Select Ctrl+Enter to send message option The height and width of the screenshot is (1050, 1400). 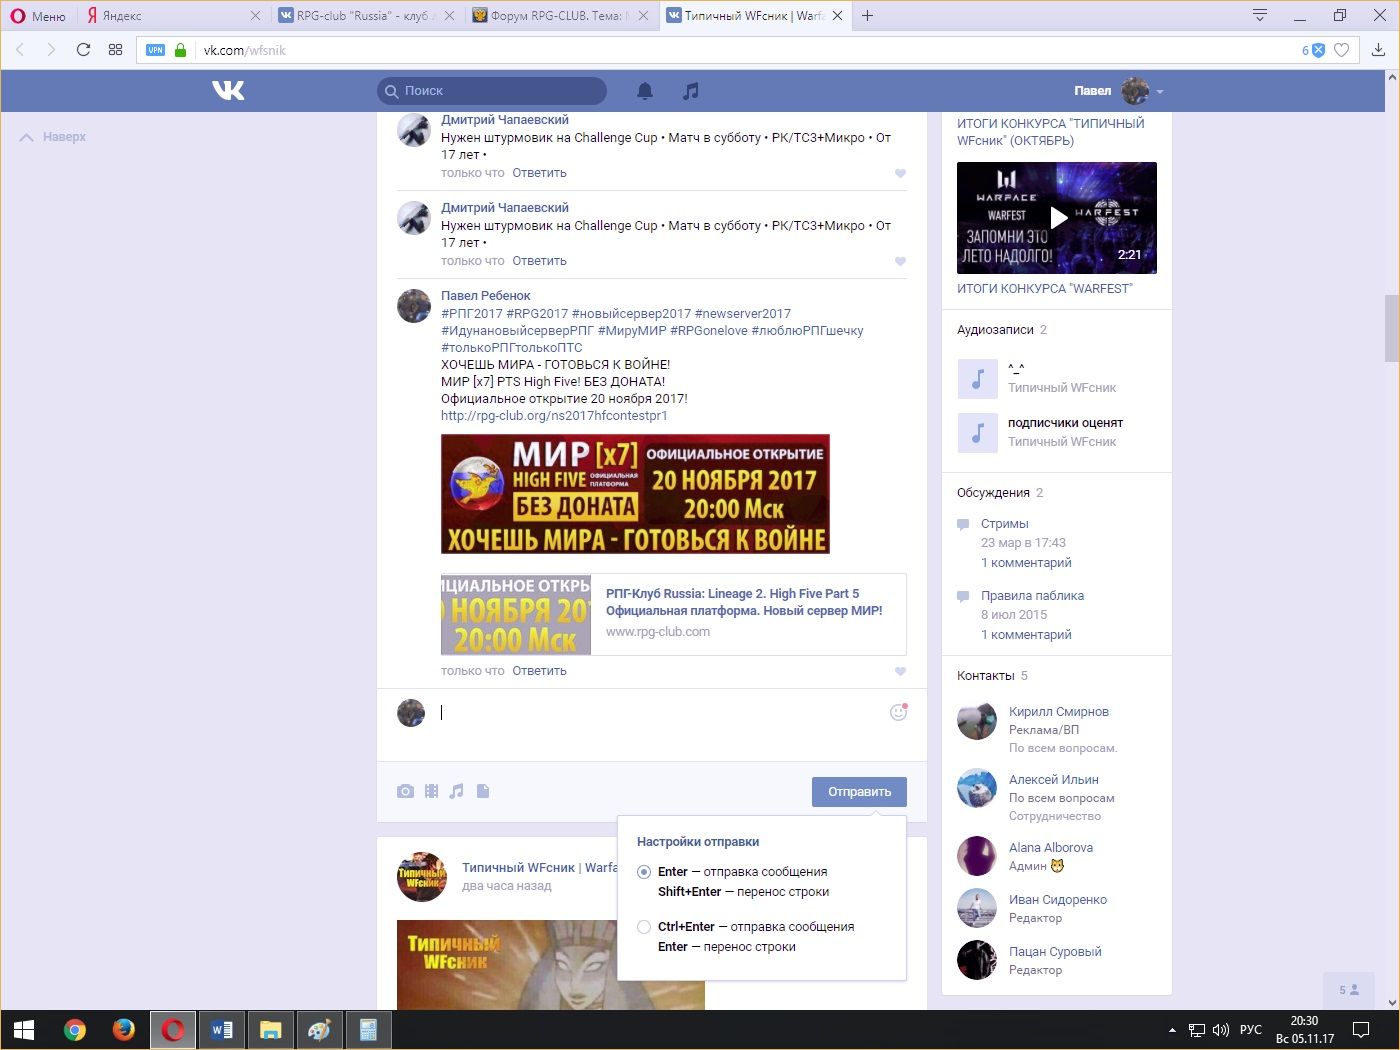(644, 927)
